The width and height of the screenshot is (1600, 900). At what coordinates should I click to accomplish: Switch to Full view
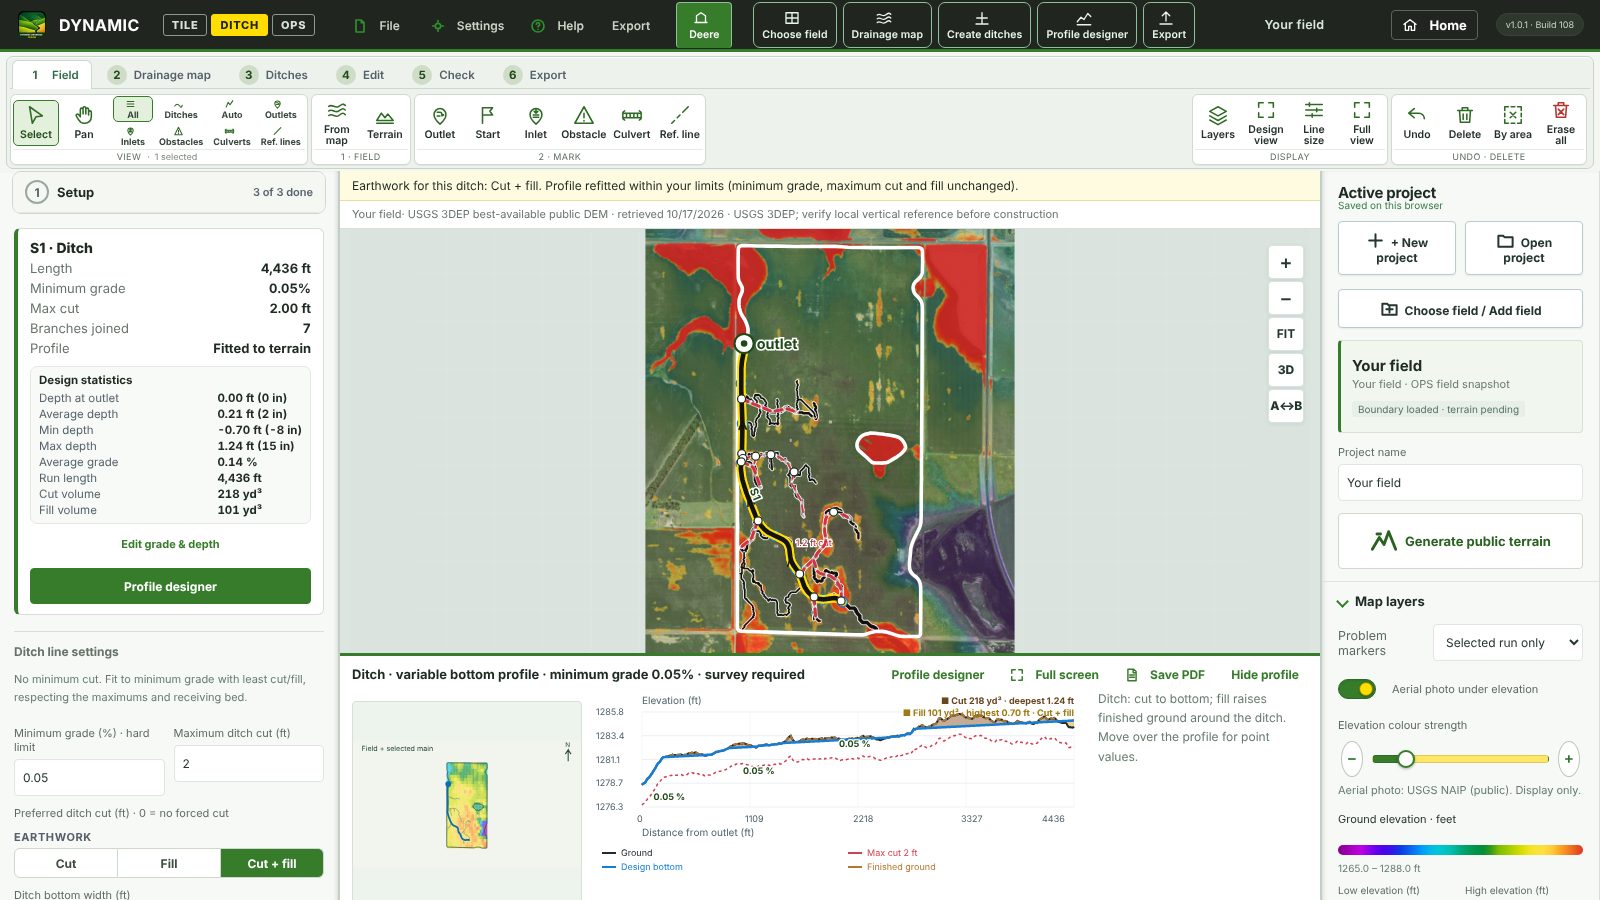coord(1362,123)
